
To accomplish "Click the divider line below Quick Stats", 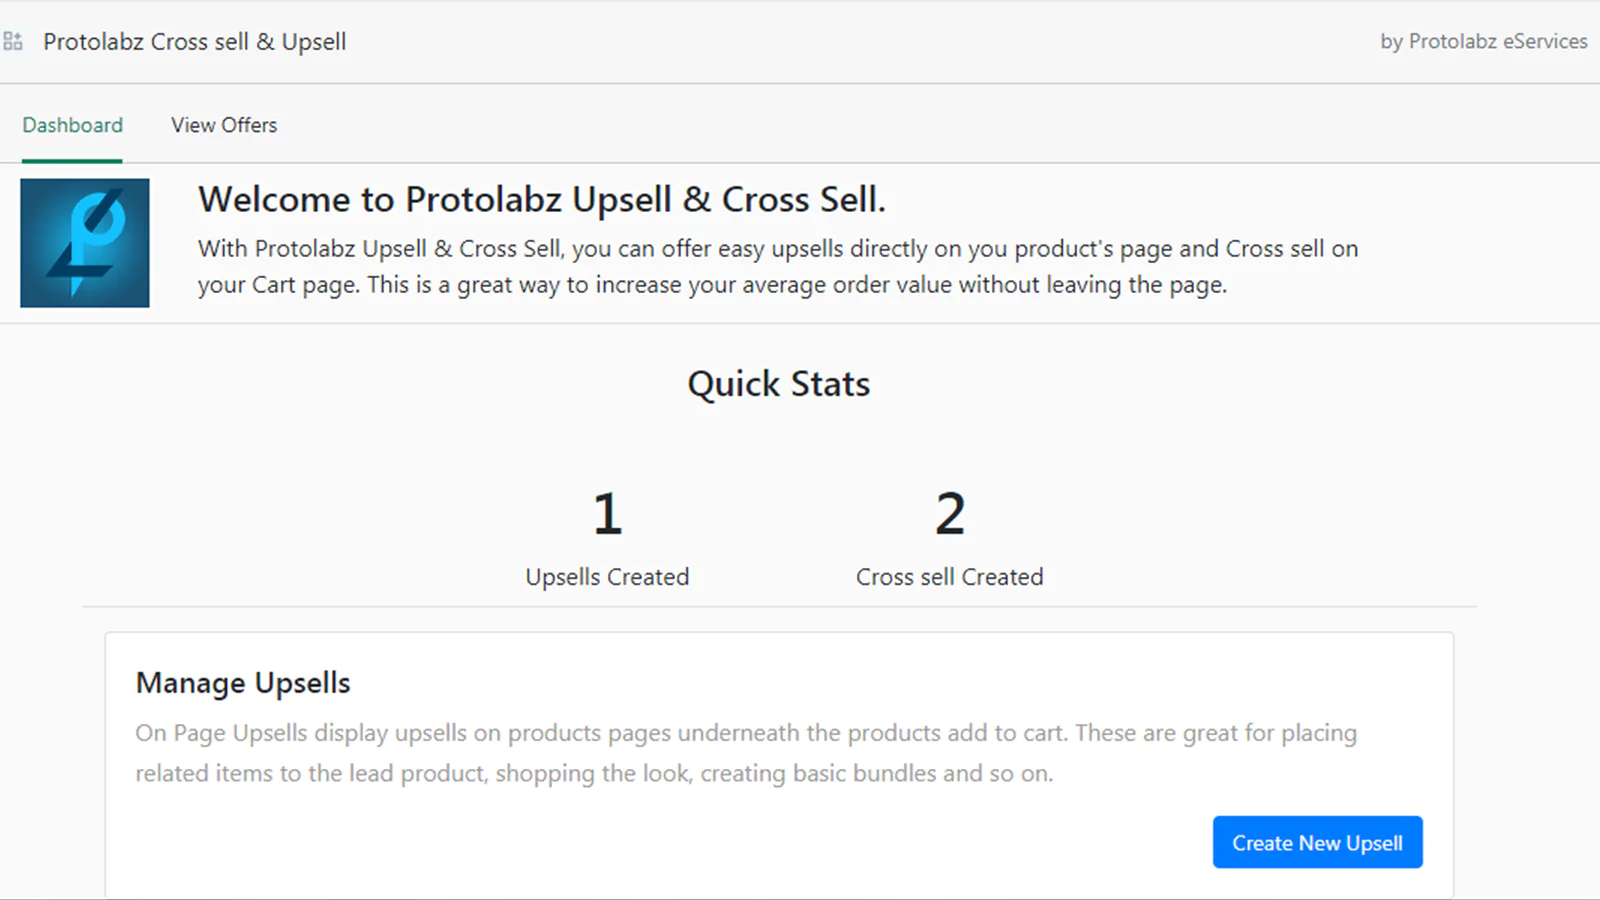I will (x=779, y=606).
